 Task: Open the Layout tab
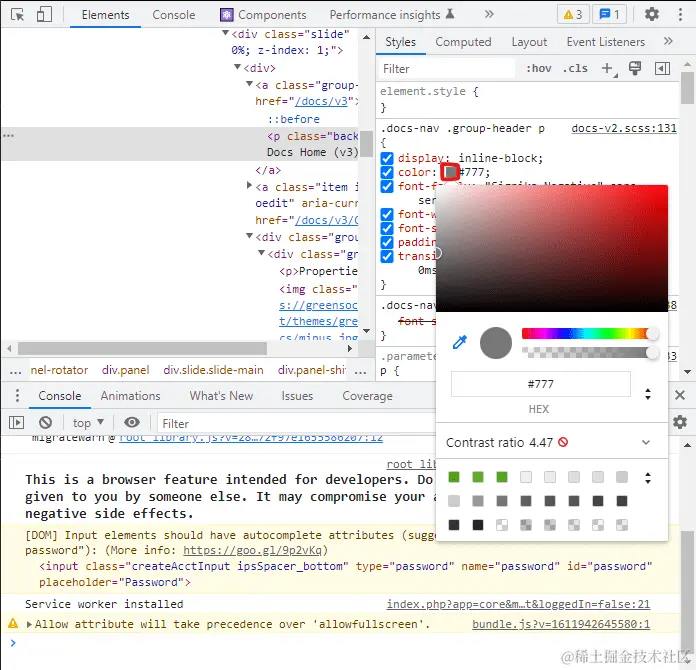[x=529, y=42]
